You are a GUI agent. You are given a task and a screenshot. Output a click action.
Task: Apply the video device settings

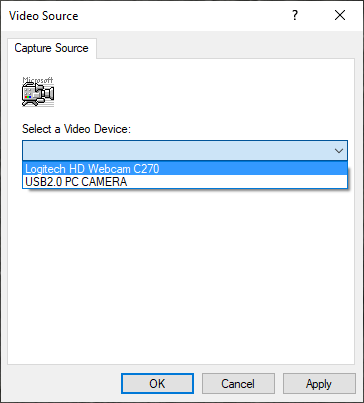pos(319,384)
